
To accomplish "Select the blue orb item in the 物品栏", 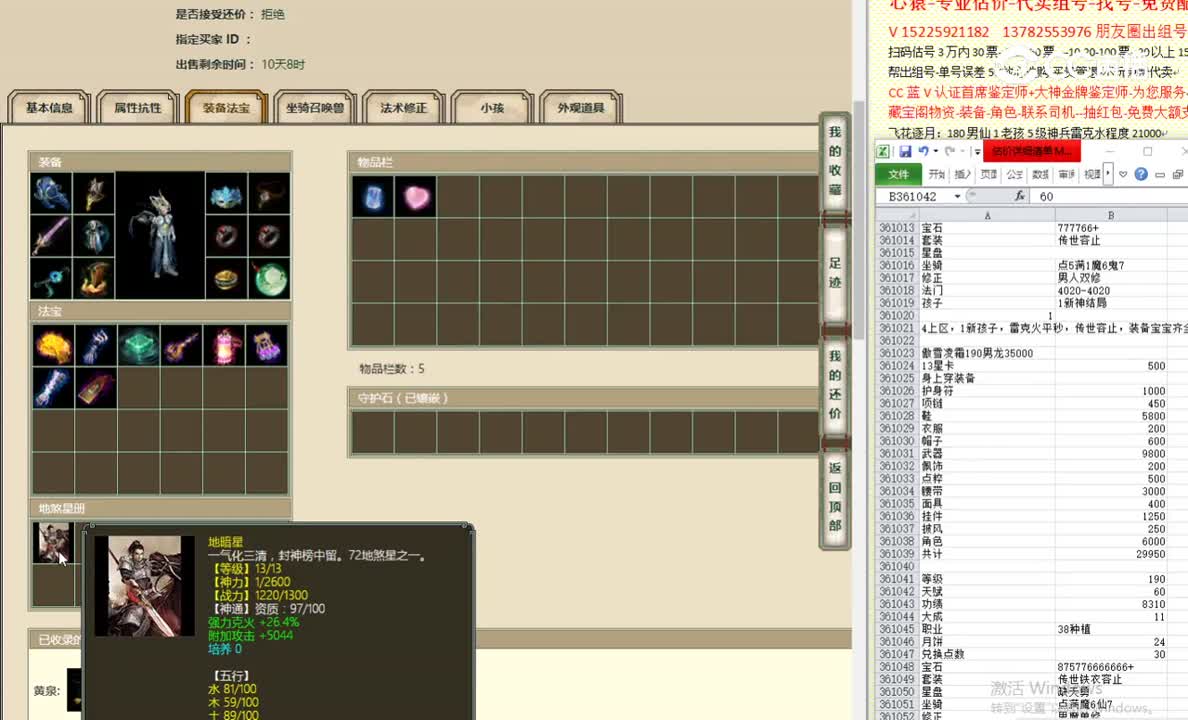I will point(371,196).
